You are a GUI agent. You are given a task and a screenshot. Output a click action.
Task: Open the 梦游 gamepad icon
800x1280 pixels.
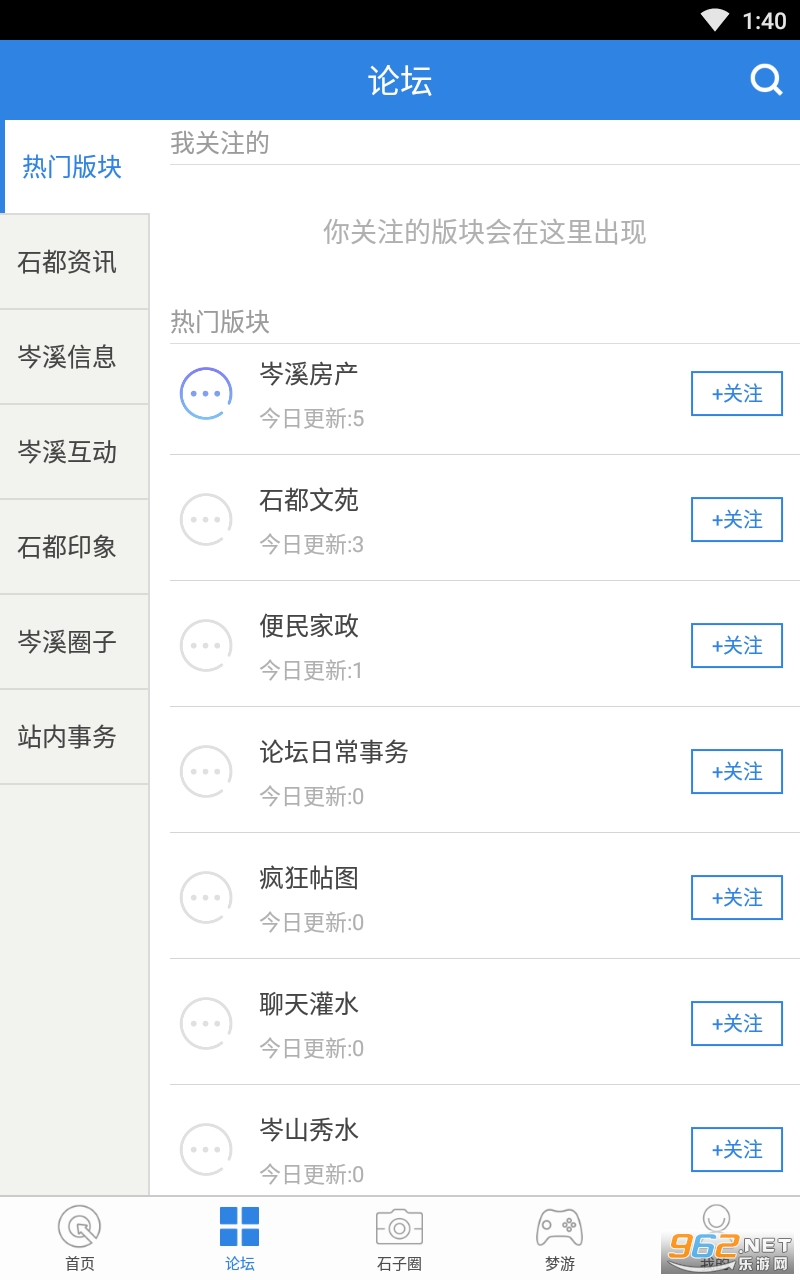(559, 1227)
